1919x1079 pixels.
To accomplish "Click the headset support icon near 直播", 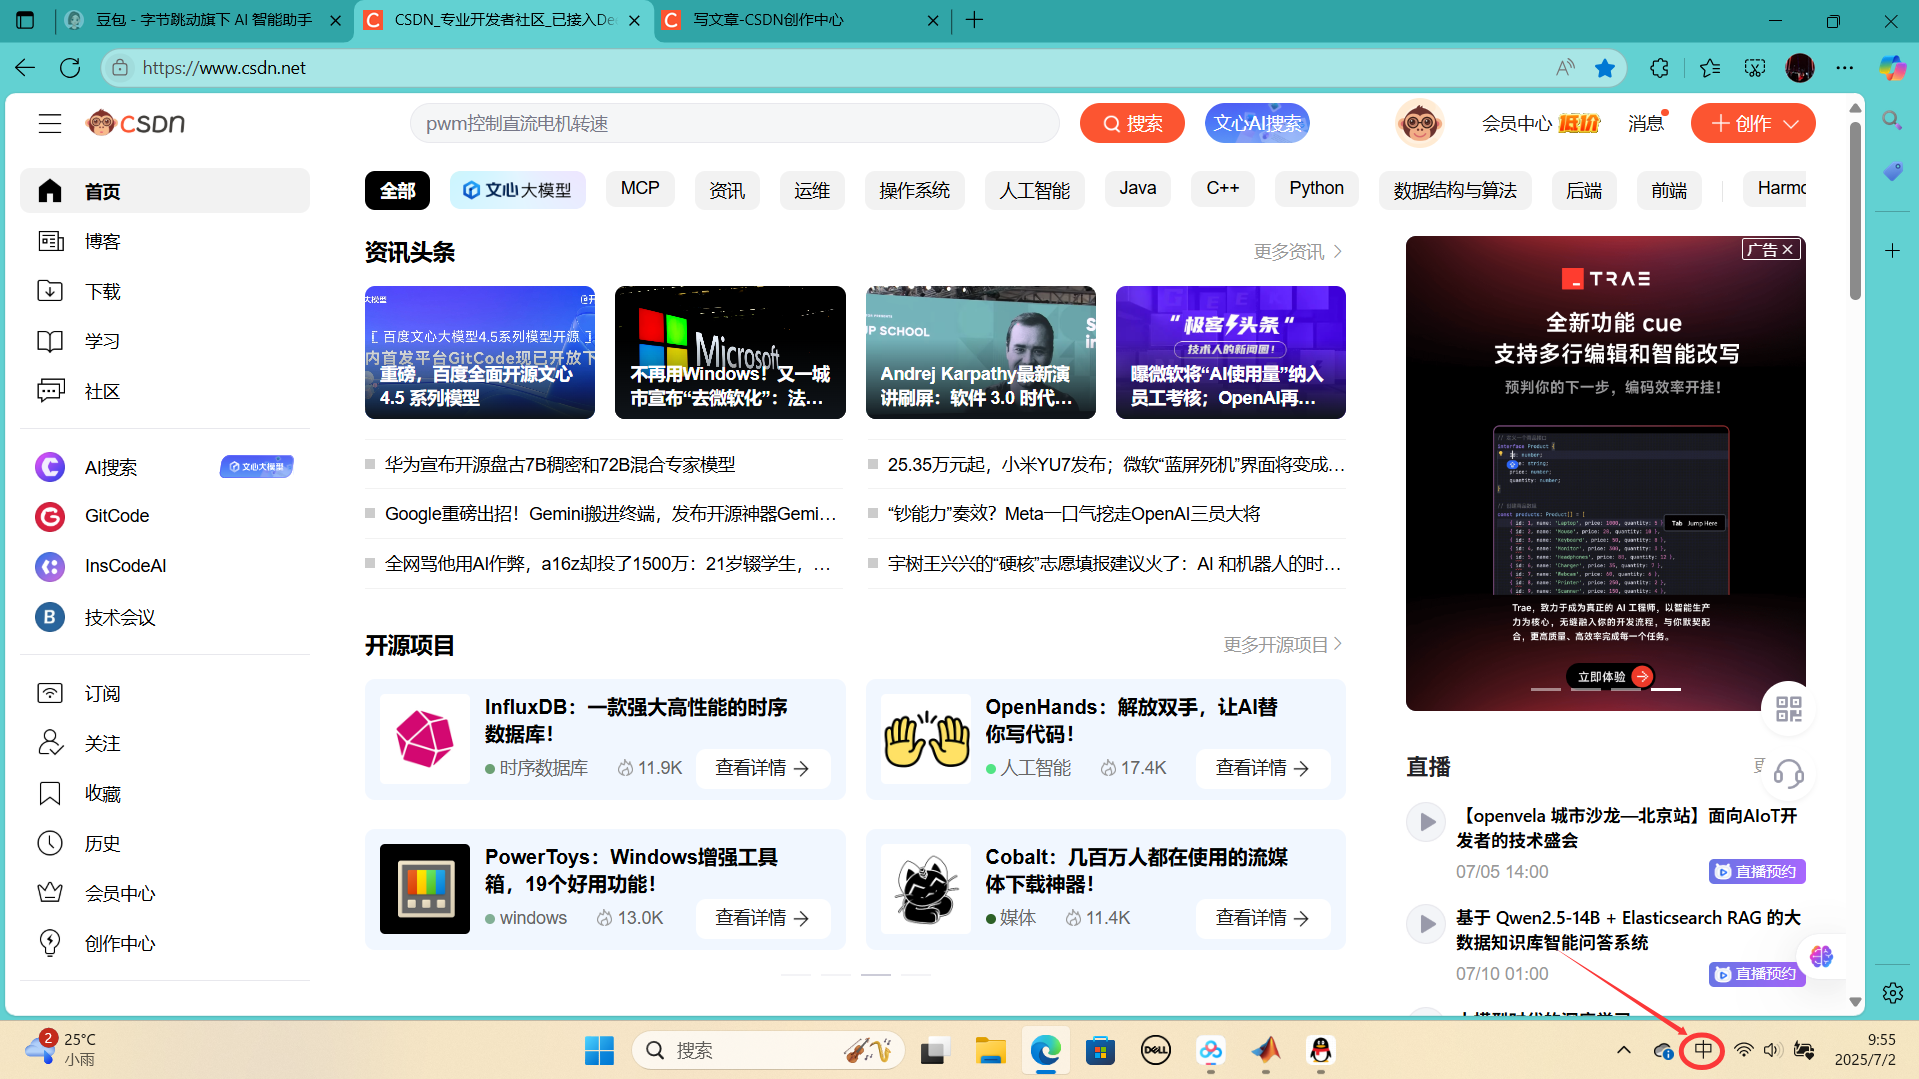I will (x=1789, y=775).
